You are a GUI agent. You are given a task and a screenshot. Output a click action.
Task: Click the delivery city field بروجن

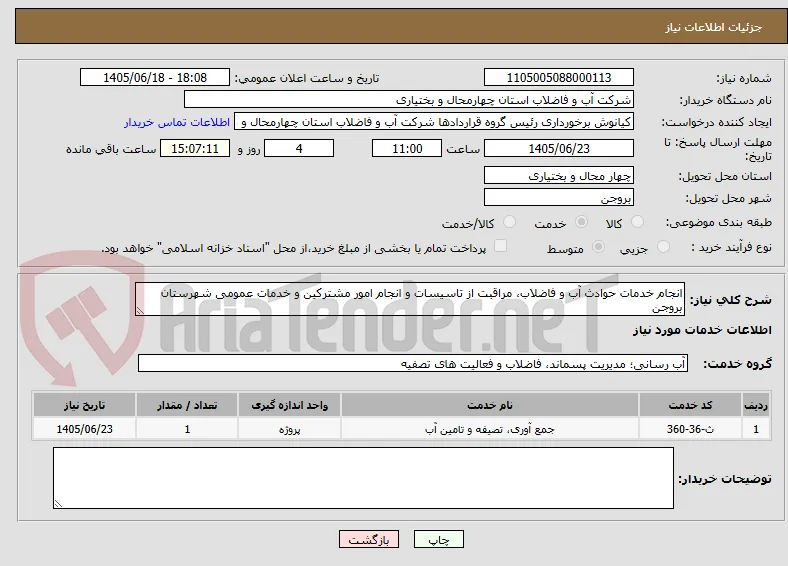point(559,197)
